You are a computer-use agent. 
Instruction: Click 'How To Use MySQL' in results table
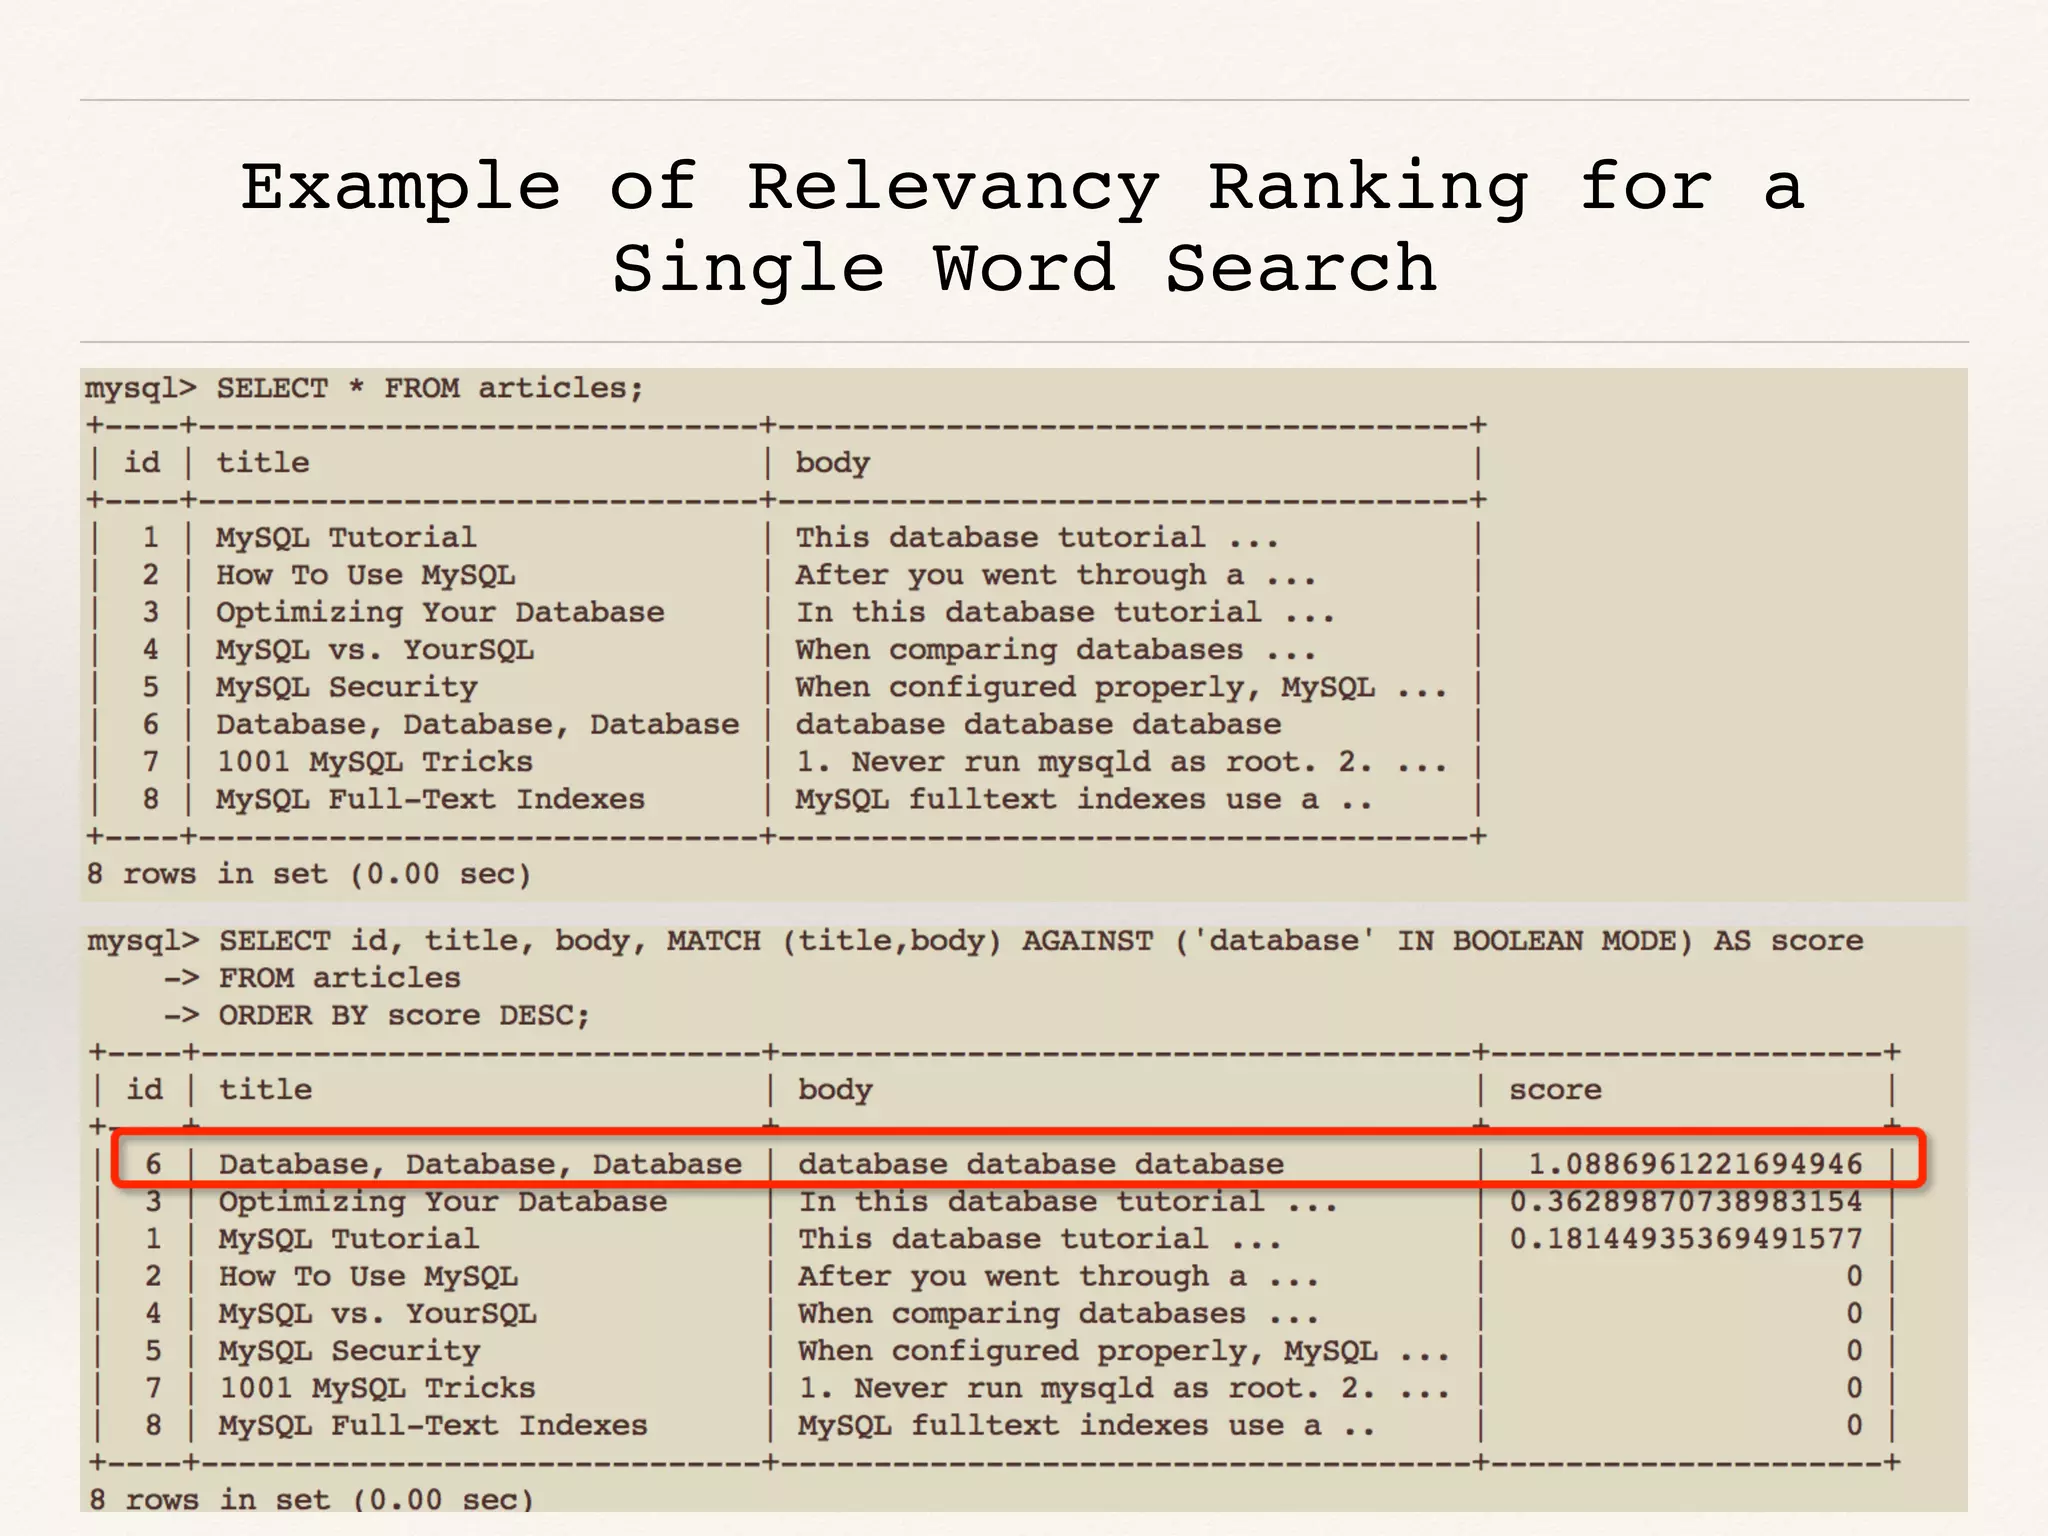click(x=368, y=1276)
